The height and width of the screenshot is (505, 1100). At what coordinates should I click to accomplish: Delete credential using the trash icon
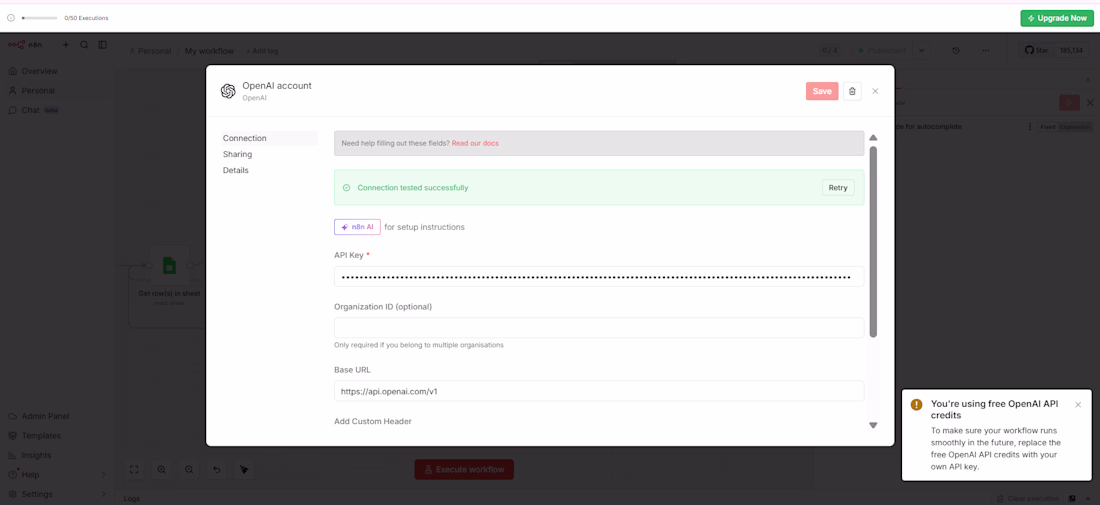pyautogui.click(x=852, y=91)
